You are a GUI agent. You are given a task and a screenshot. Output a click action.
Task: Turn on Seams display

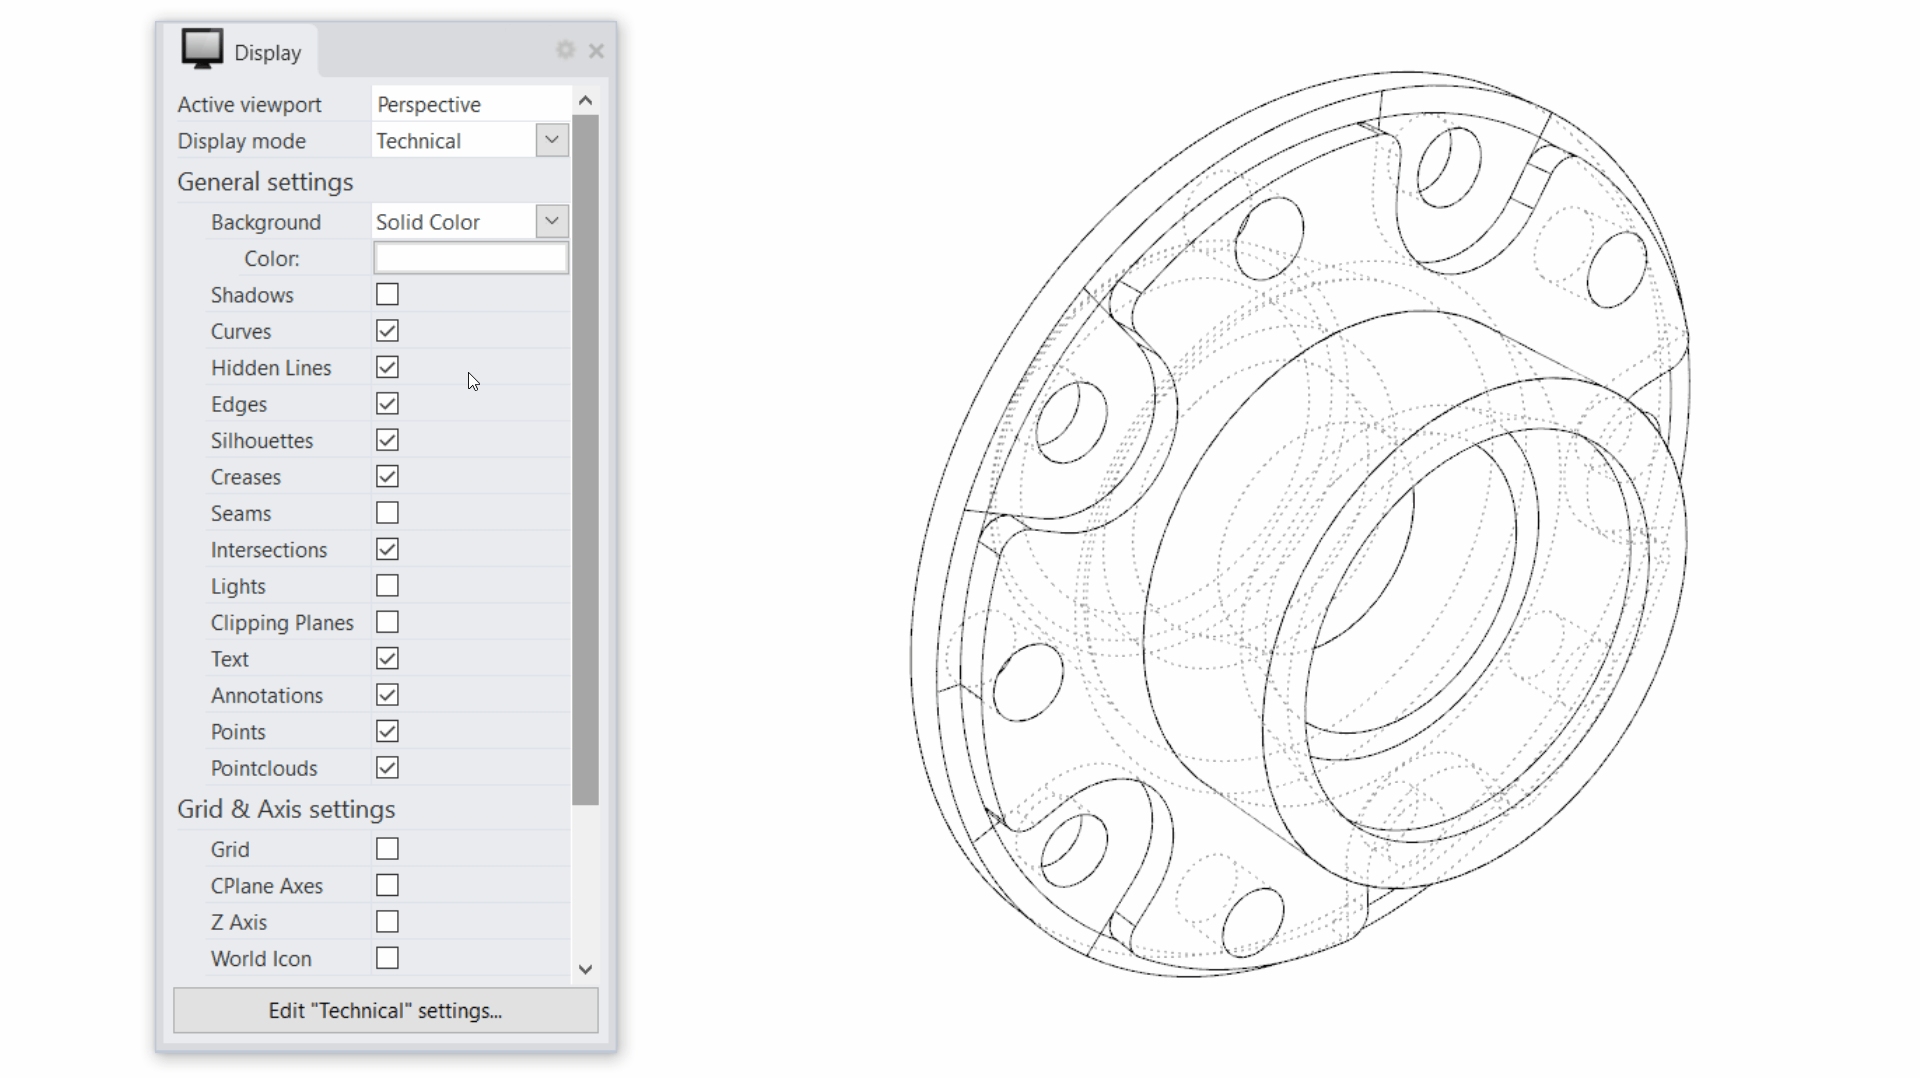tap(387, 514)
